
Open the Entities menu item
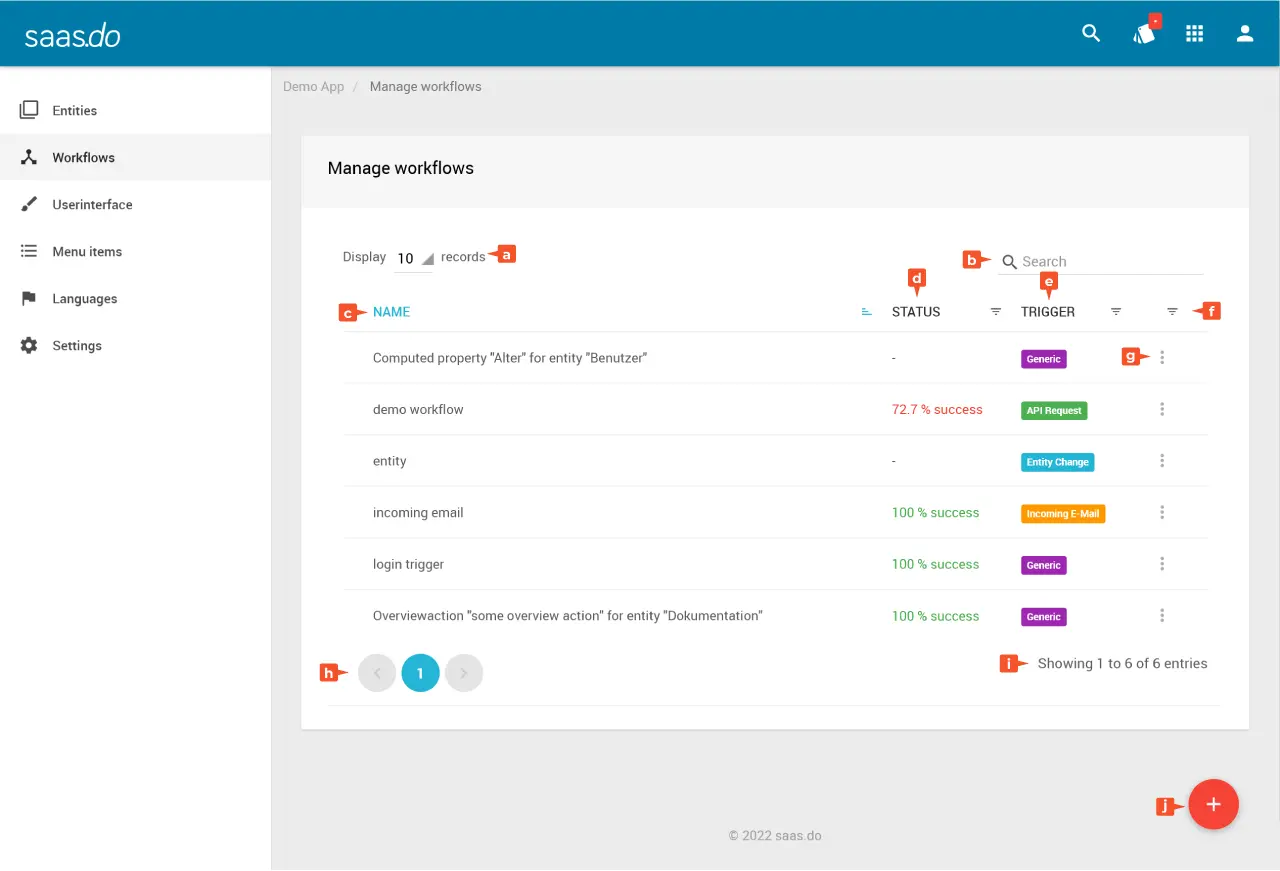tap(75, 111)
